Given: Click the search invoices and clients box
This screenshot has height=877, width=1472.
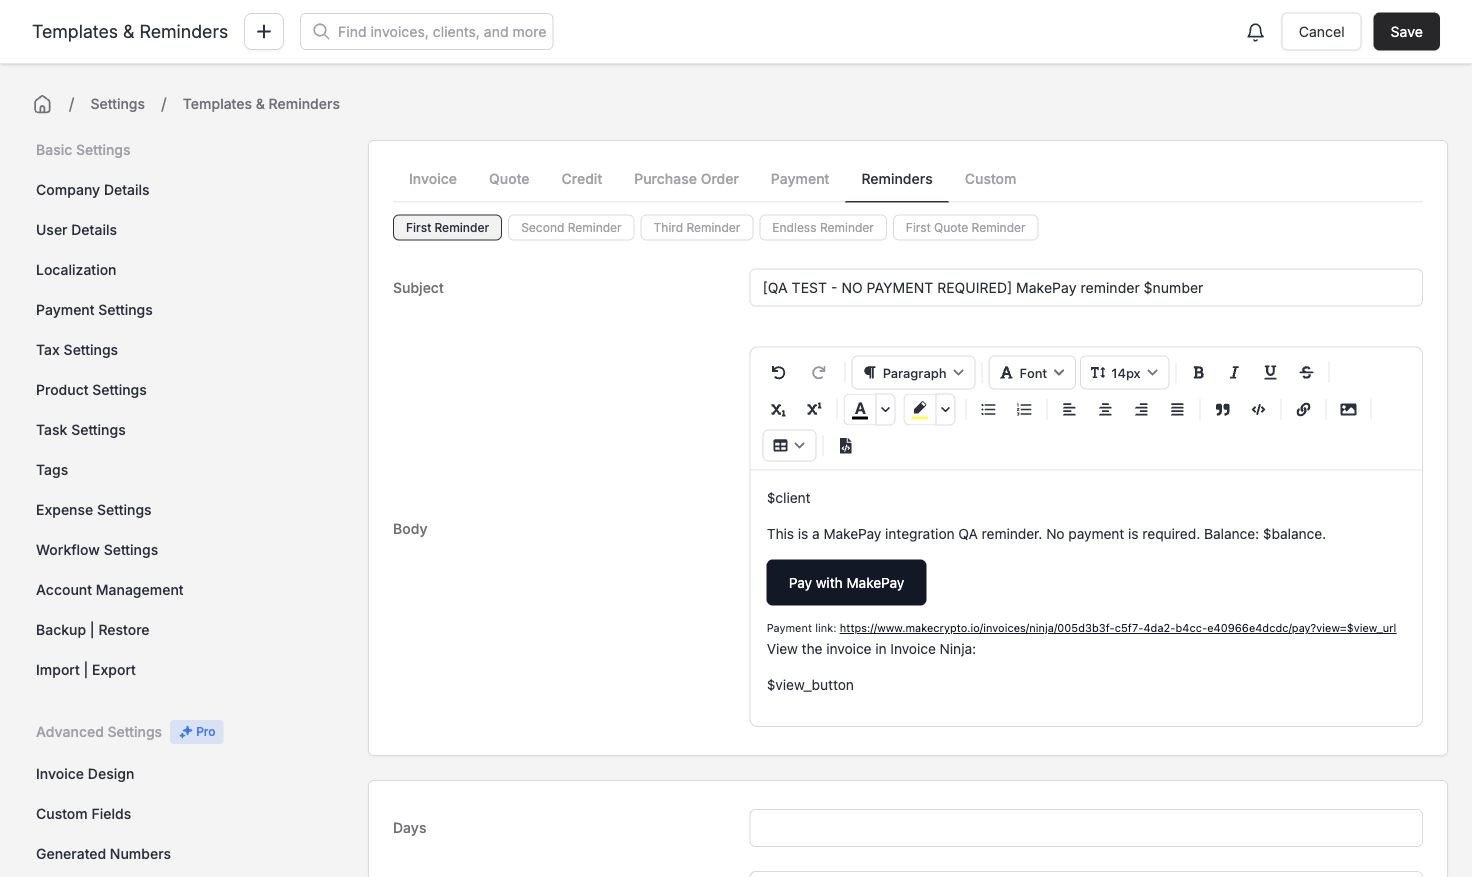Looking at the screenshot, I should click(427, 32).
